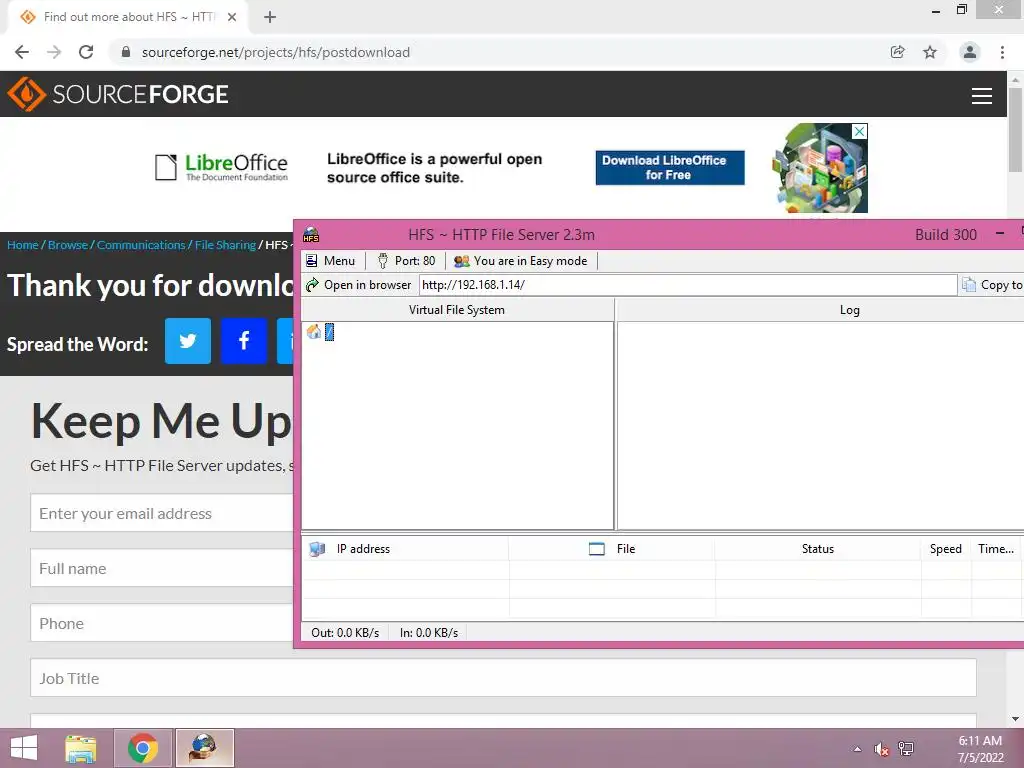Image resolution: width=1024 pixels, height=768 pixels.
Task: Share on Facebook
Action: [x=244, y=341]
